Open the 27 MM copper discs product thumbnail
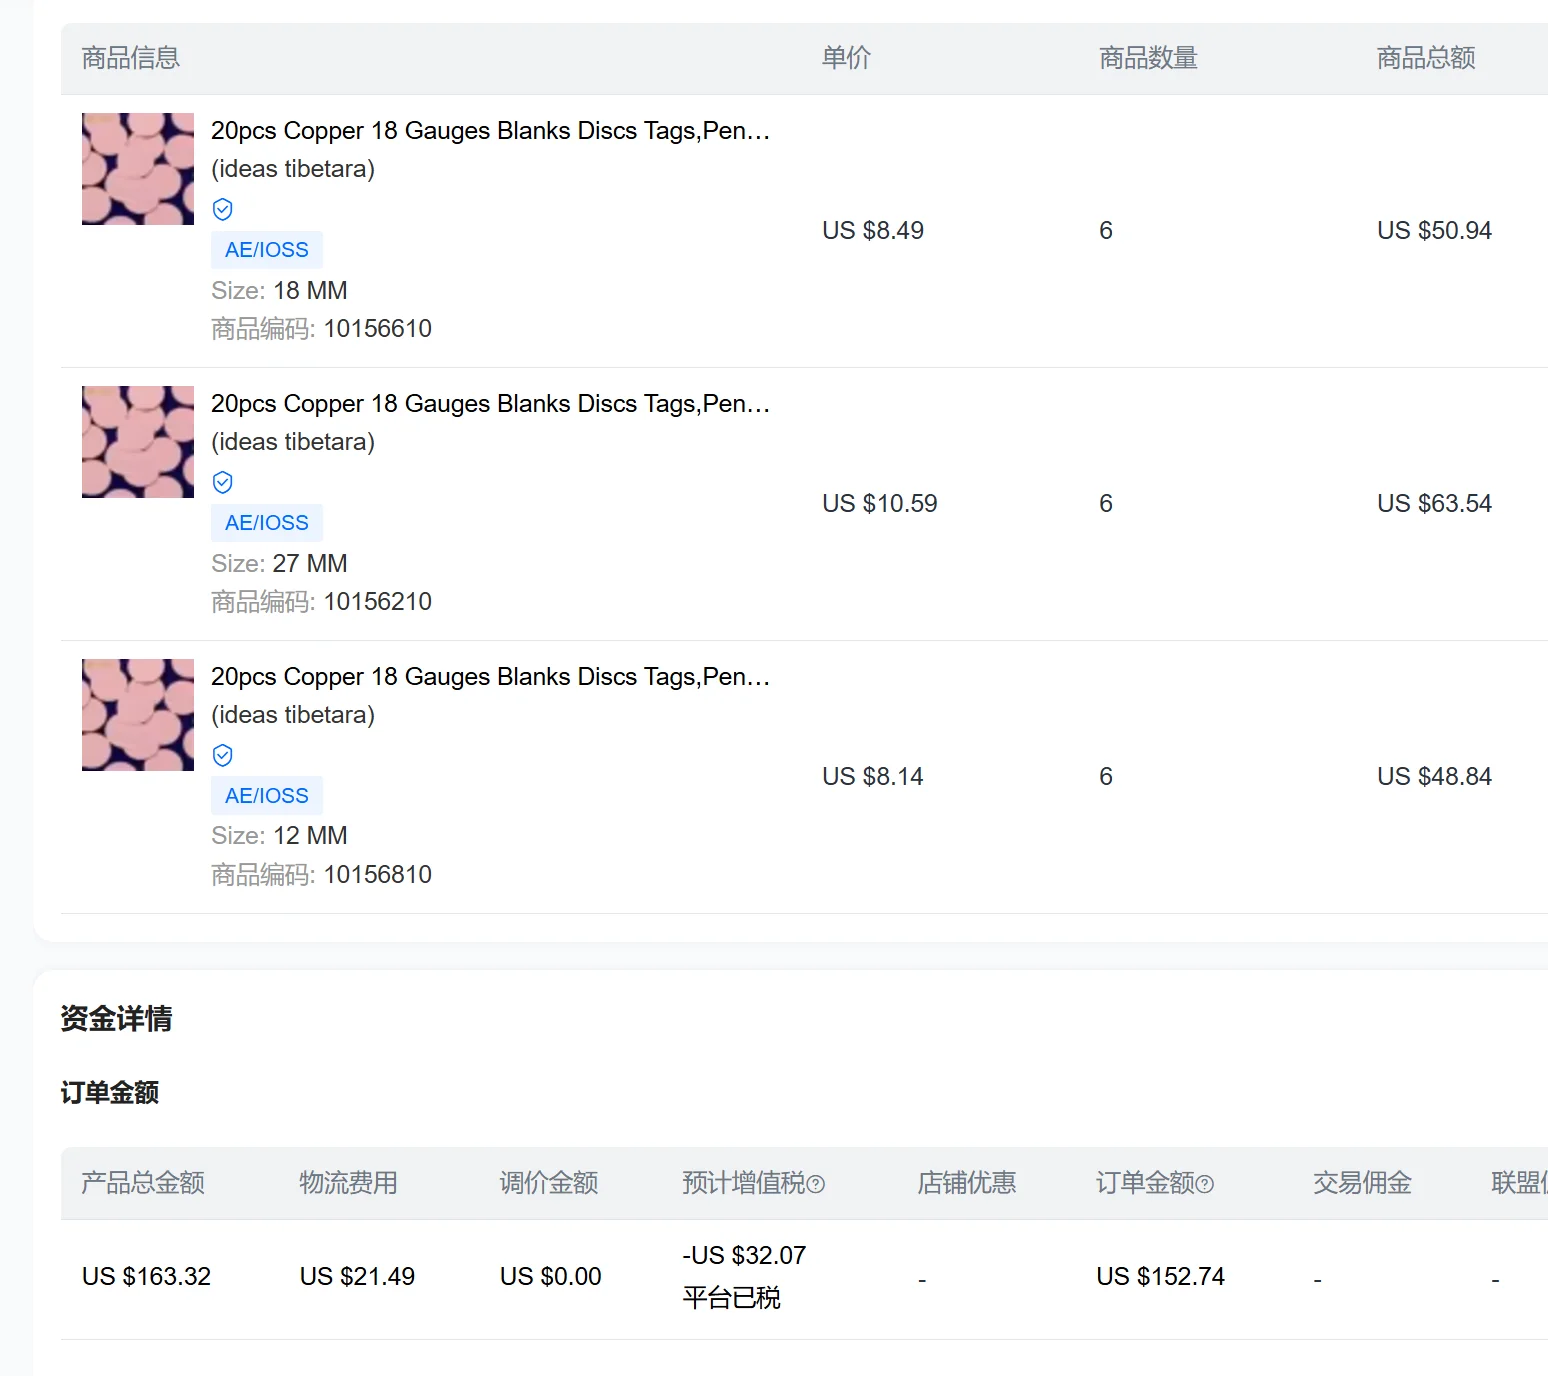The width and height of the screenshot is (1548, 1376). coord(138,442)
